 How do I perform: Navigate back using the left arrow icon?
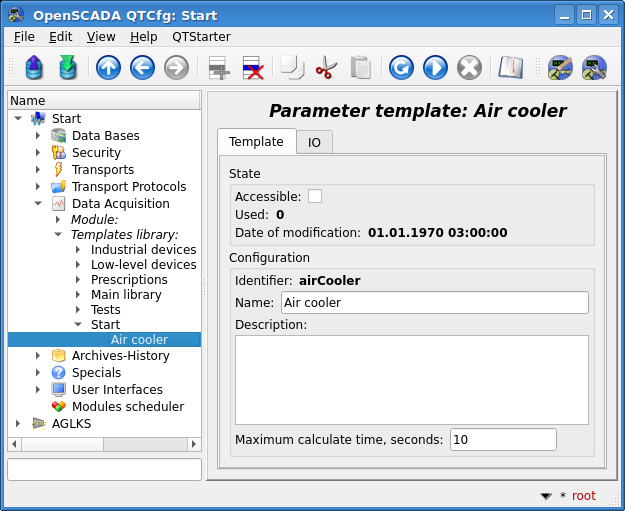[x=142, y=68]
